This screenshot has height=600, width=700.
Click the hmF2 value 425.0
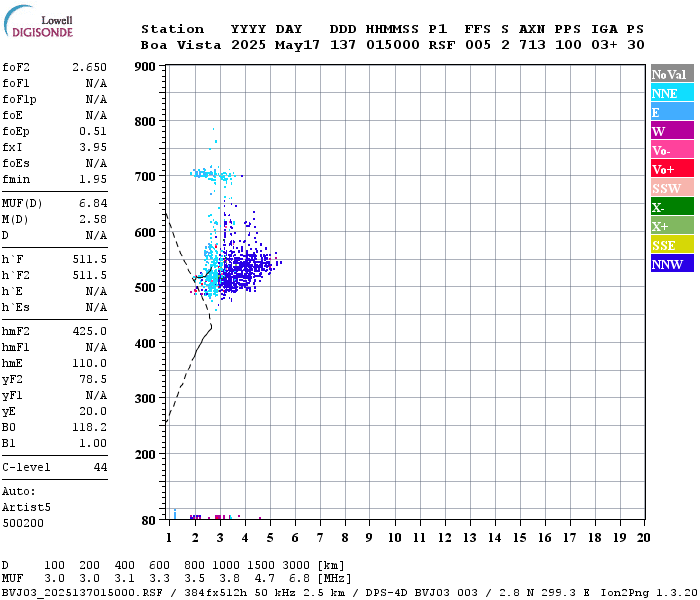[x=90, y=331]
